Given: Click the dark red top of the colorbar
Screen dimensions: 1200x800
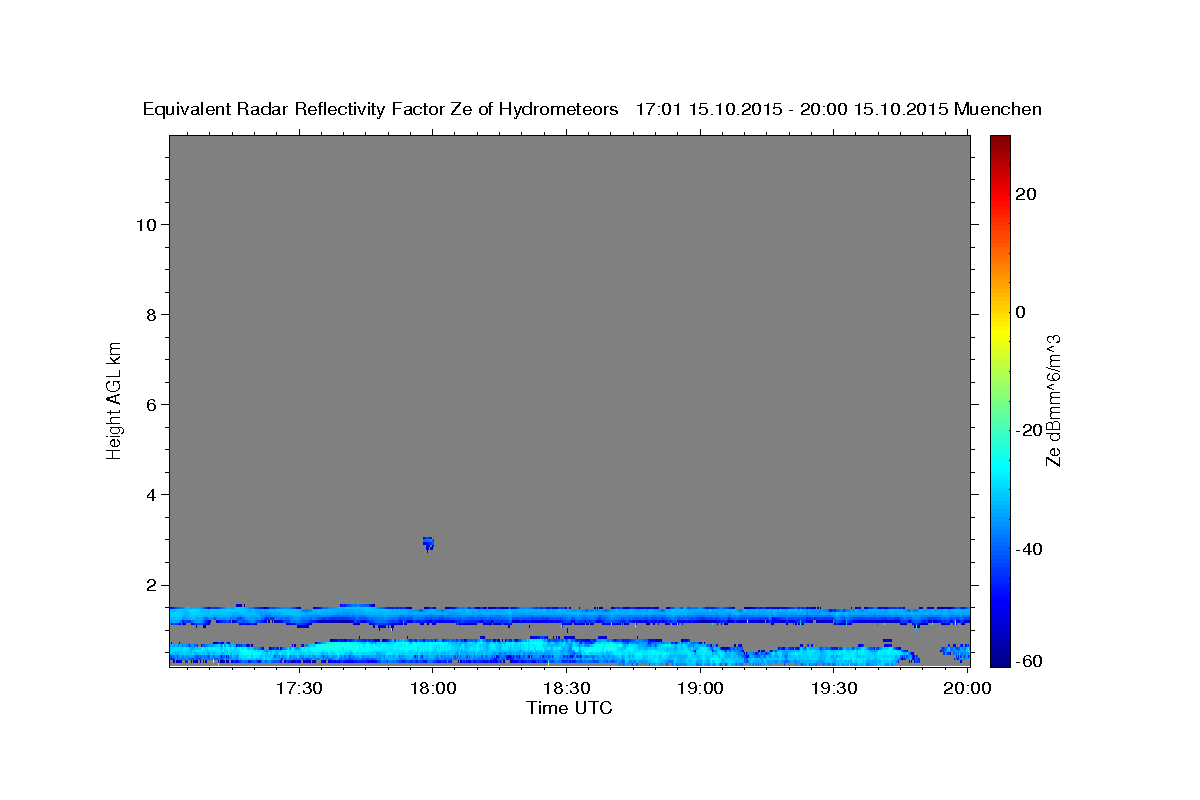Looking at the screenshot, I should [1000, 143].
